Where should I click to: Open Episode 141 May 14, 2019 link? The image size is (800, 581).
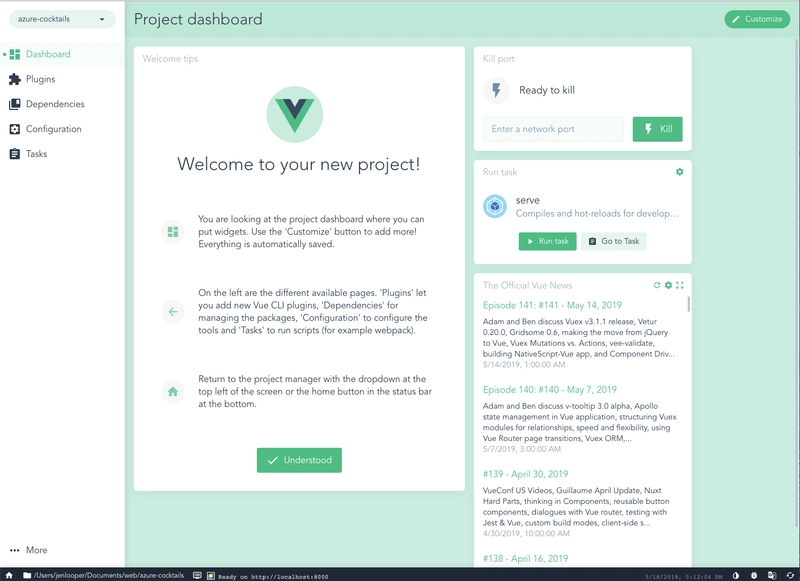tap(553, 305)
